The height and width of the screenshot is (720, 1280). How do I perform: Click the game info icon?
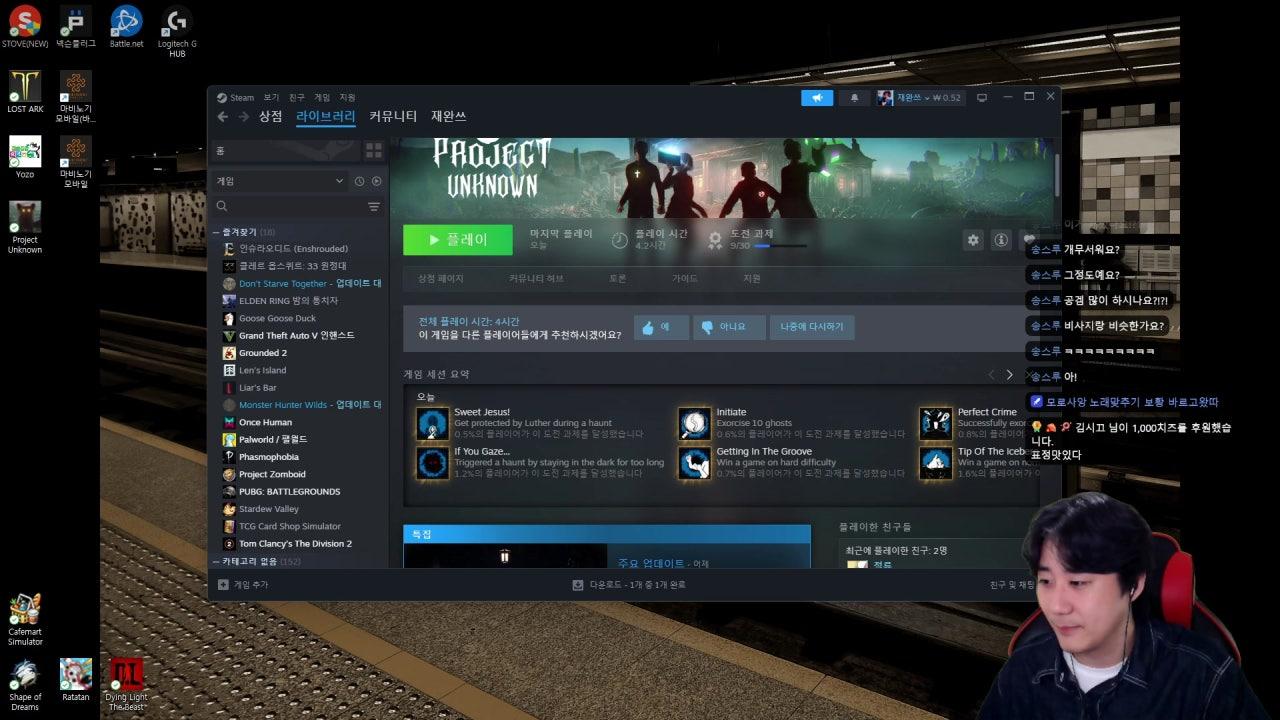1000,240
